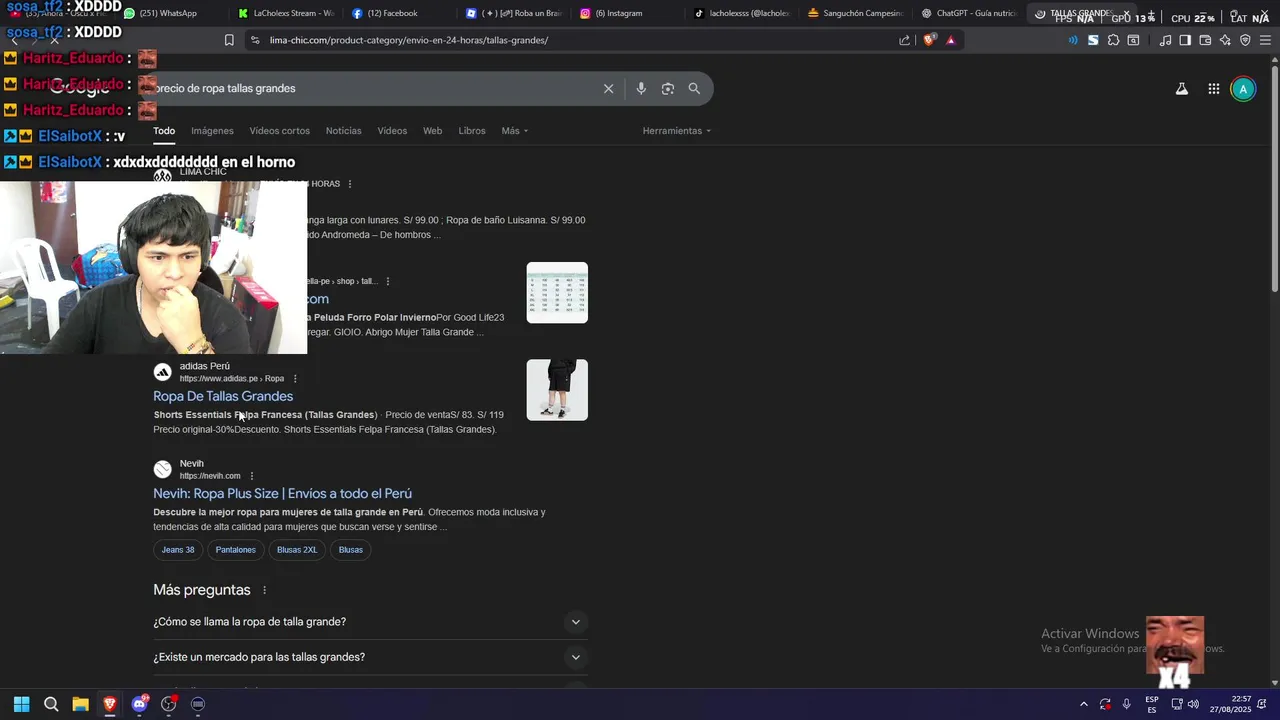1280x720 pixels.
Task: Open the media control music note icon
Action: pos(1165,40)
